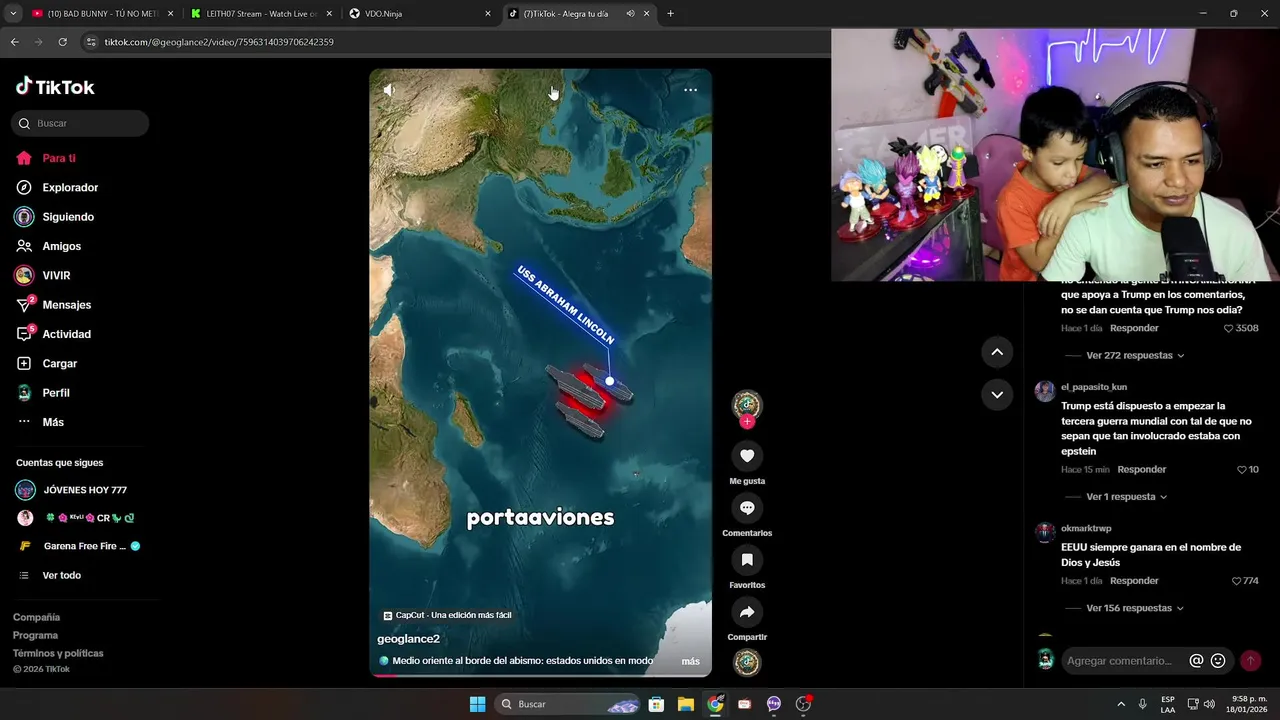Reload the page in Chrome
Screen dimensions: 1280x720
tap(62, 42)
